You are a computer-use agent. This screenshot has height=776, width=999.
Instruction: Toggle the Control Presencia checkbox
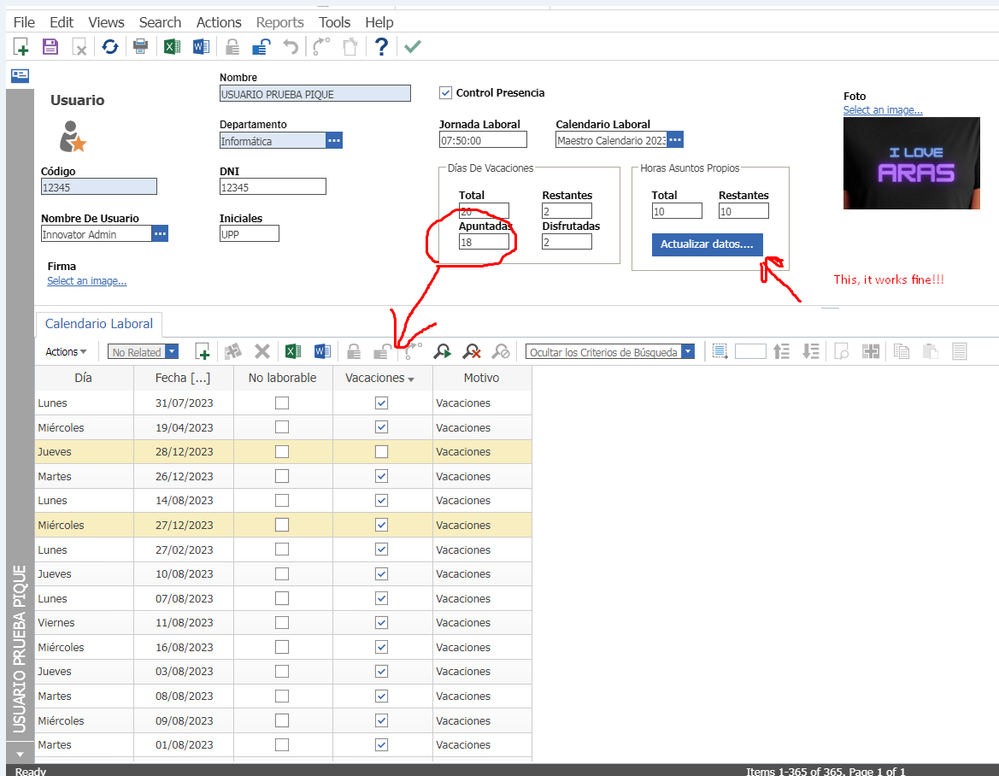click(445, 93)
